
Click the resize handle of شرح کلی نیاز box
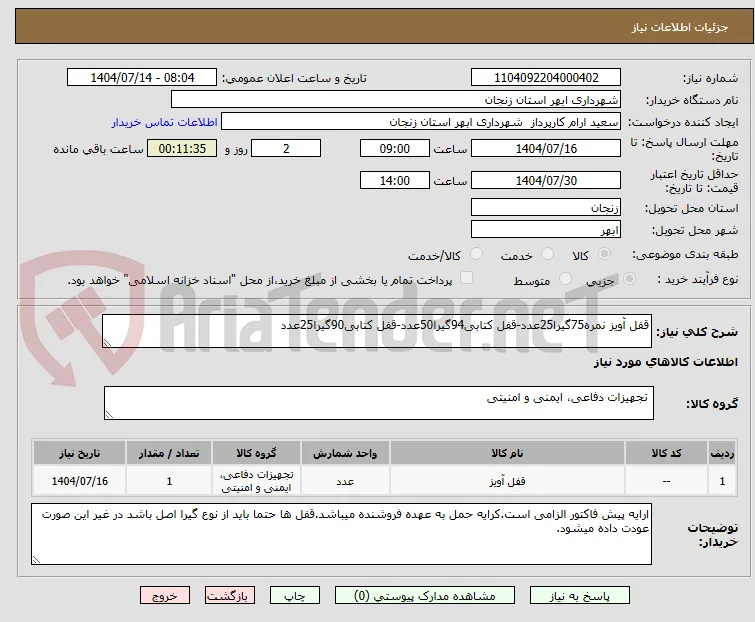107,342
